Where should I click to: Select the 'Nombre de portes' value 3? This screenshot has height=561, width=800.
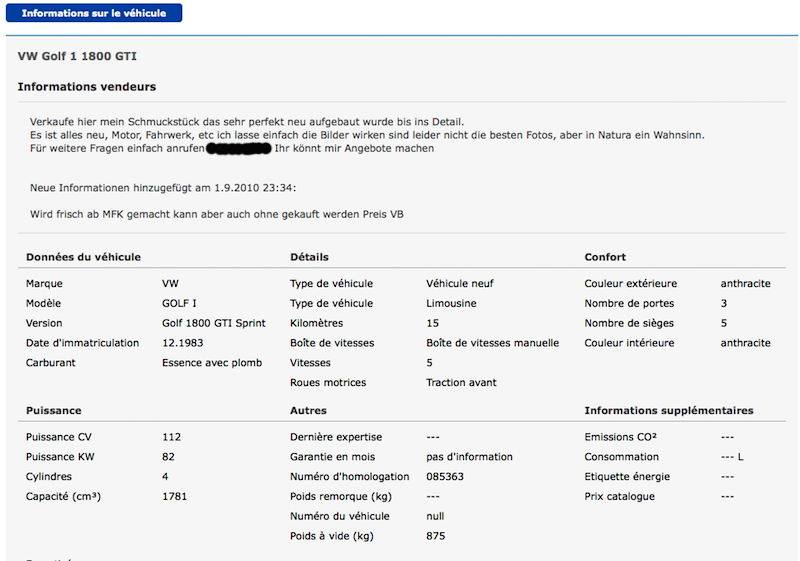723,303
